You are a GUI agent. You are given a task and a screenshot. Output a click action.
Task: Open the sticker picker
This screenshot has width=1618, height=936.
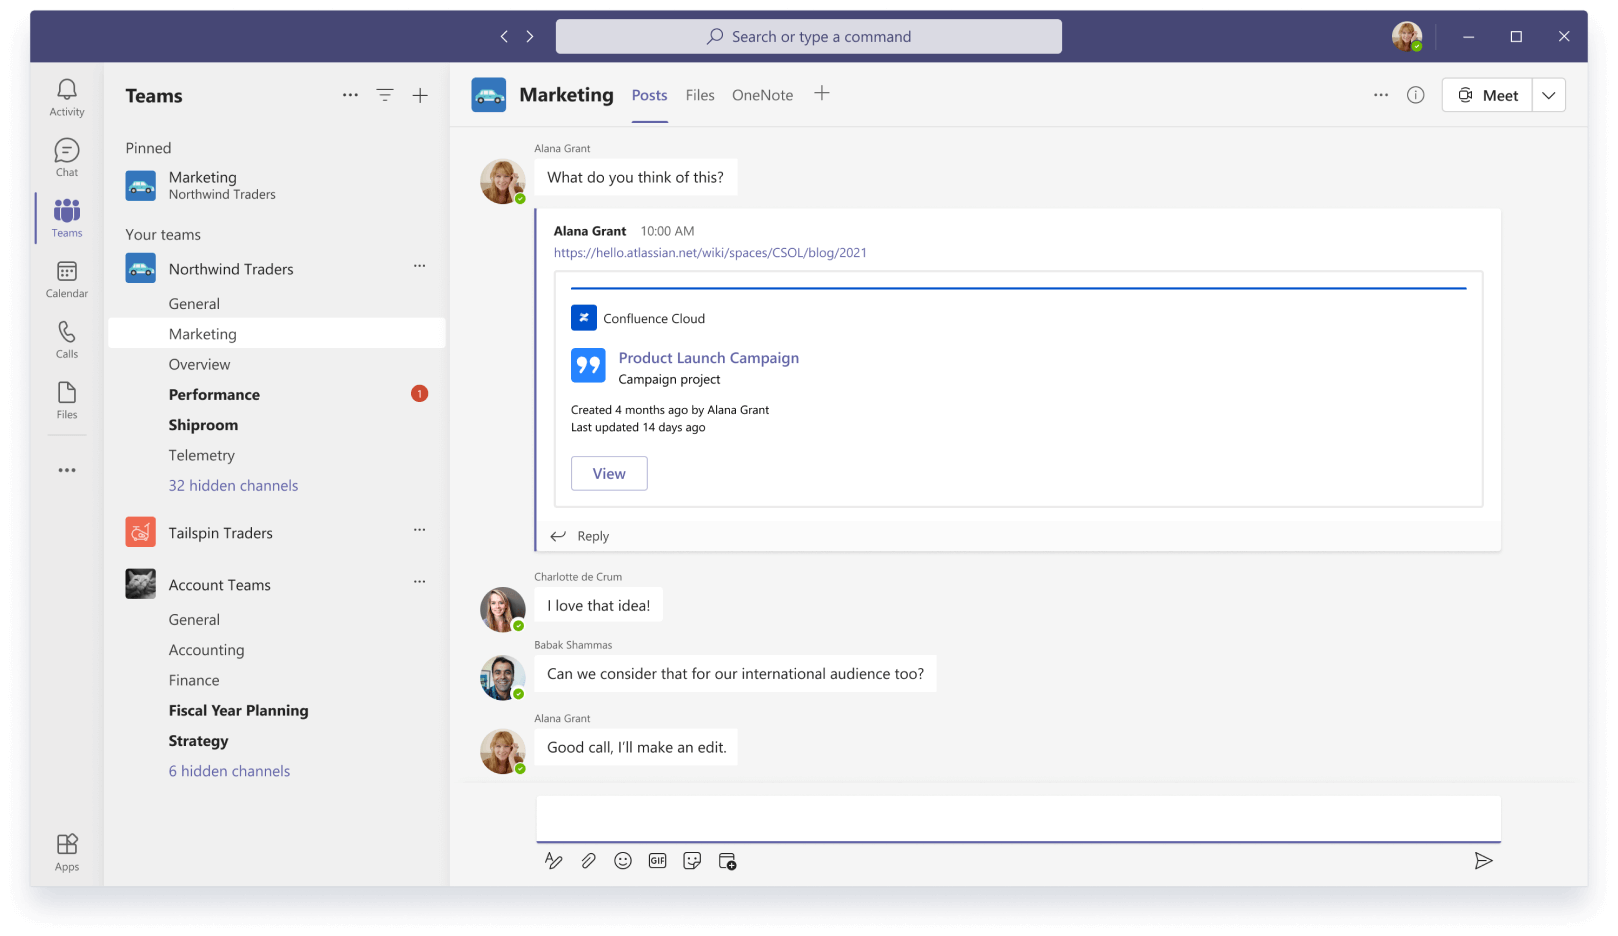[692, 860]
